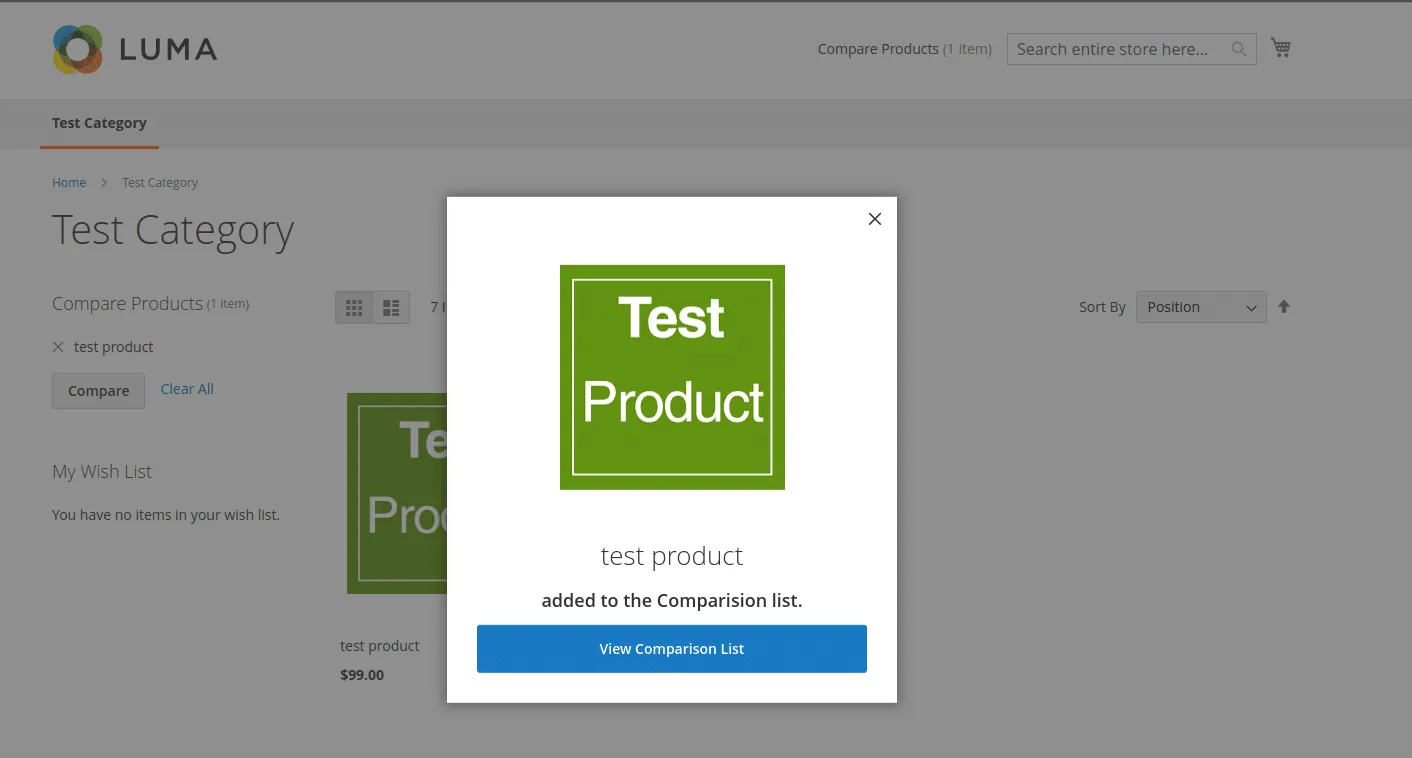Click the test product name in popup
Viewport: 1412px width, 758px height.
(672, 556)
